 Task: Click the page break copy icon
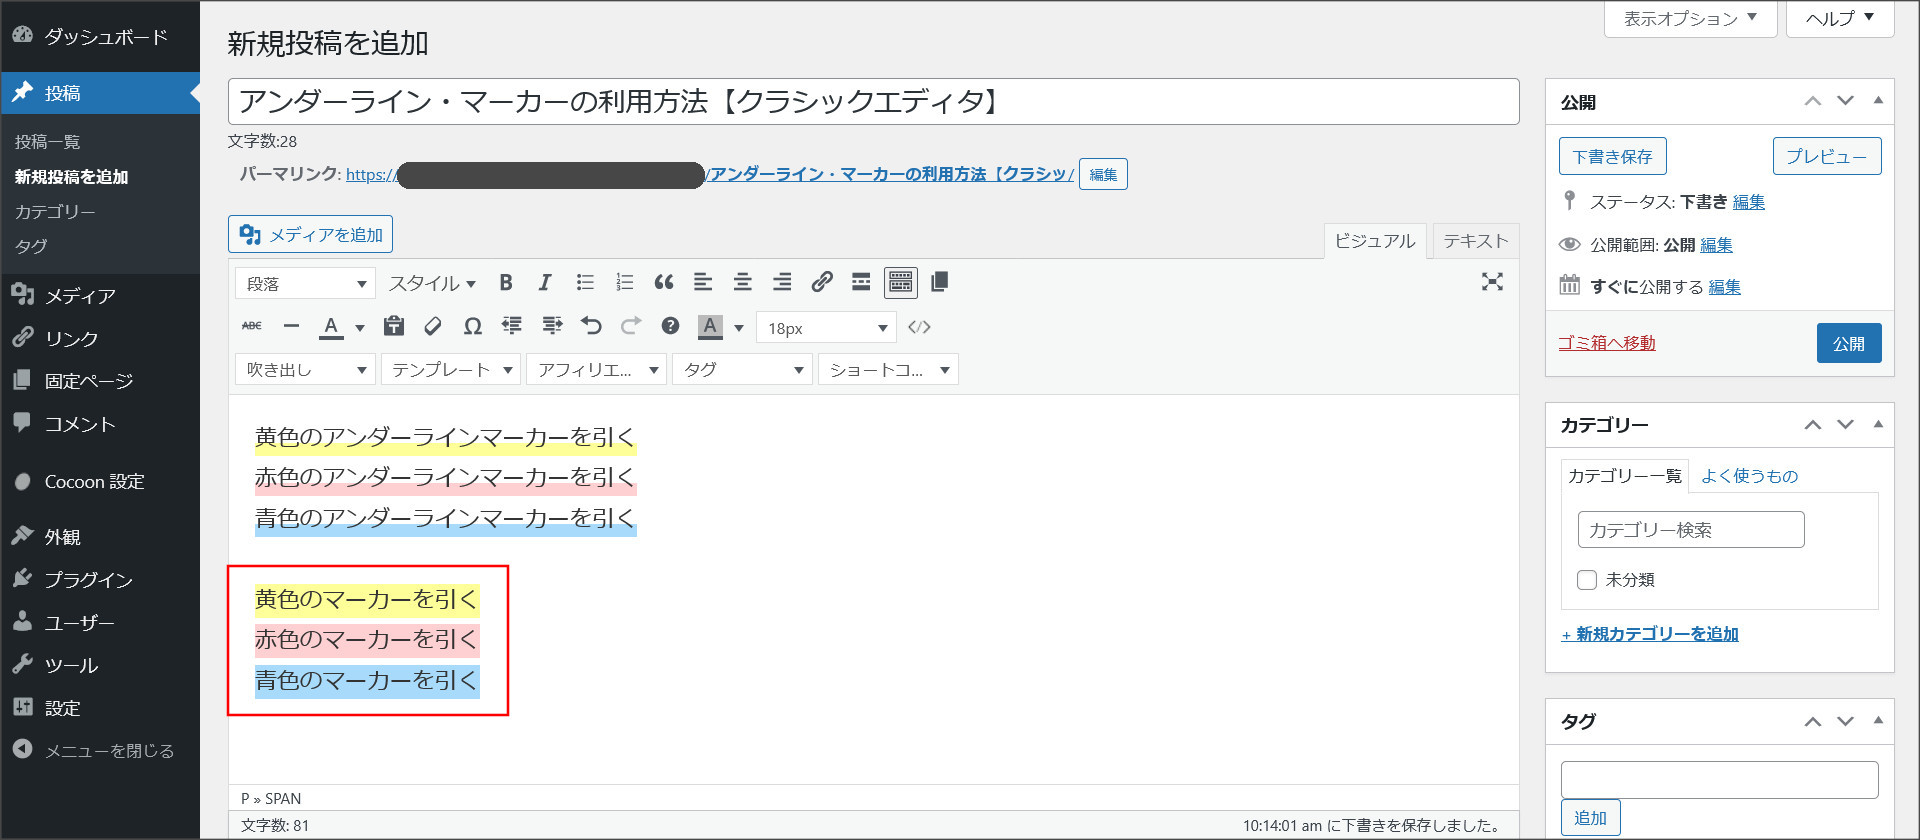(x=939, y=283)
